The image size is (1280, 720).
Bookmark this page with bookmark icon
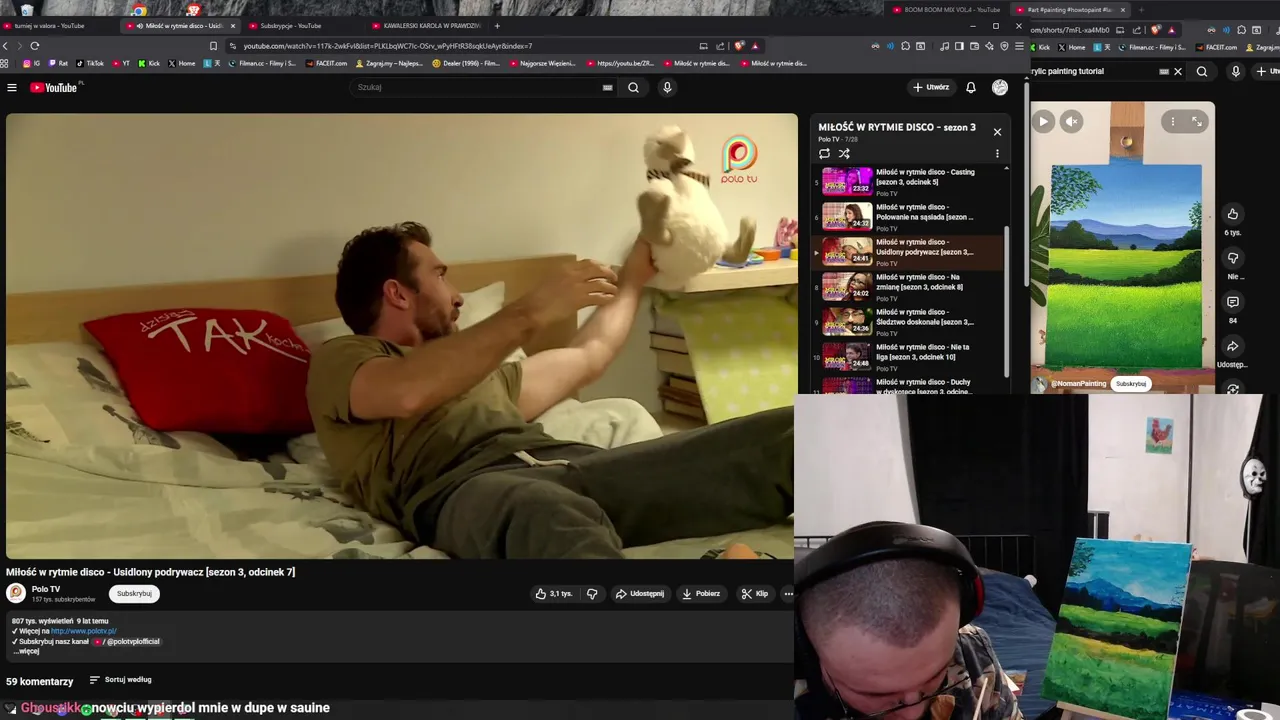click(x=213, y=46)
